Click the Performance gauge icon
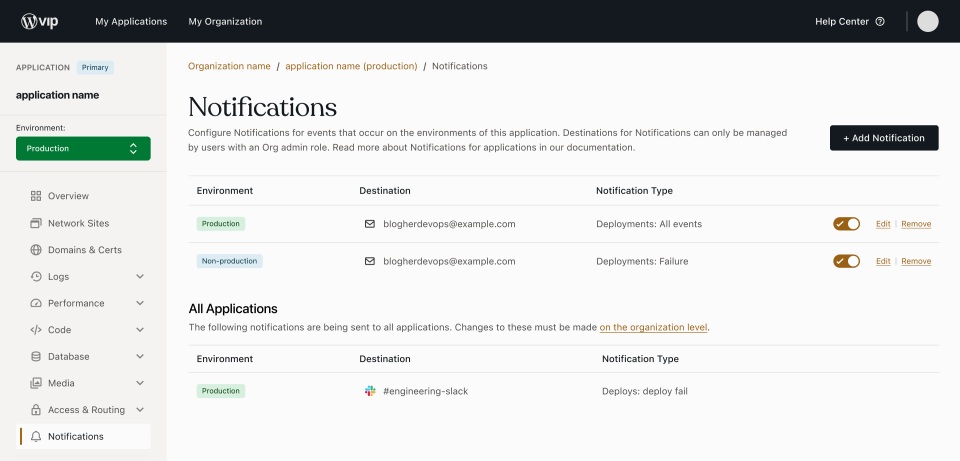The image size is (960, 461). tap(36, 303)
